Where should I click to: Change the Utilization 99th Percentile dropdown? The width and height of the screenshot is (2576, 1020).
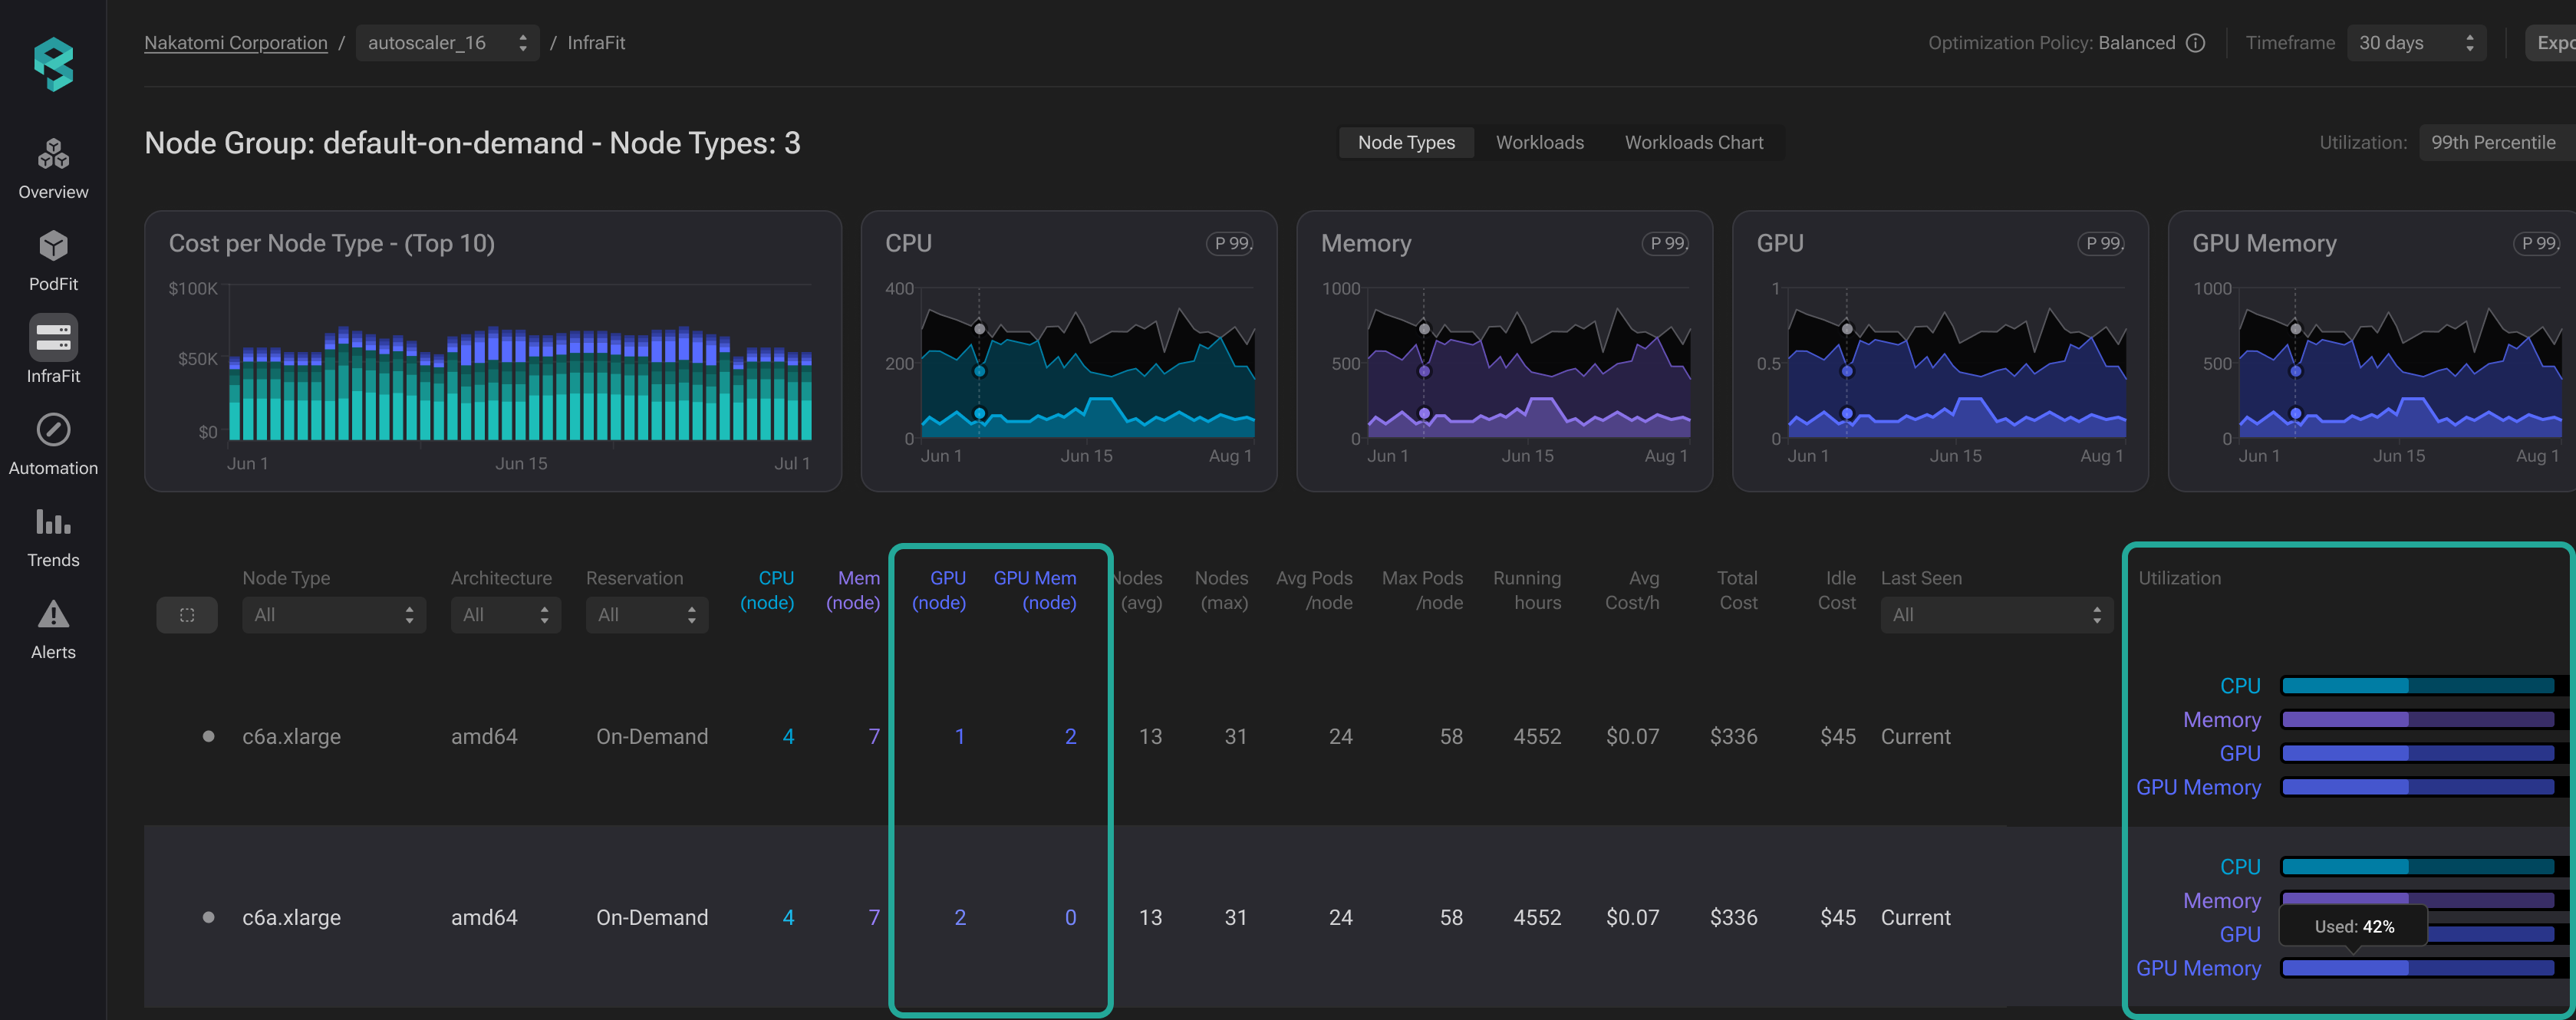click(x=2496, y=143)
